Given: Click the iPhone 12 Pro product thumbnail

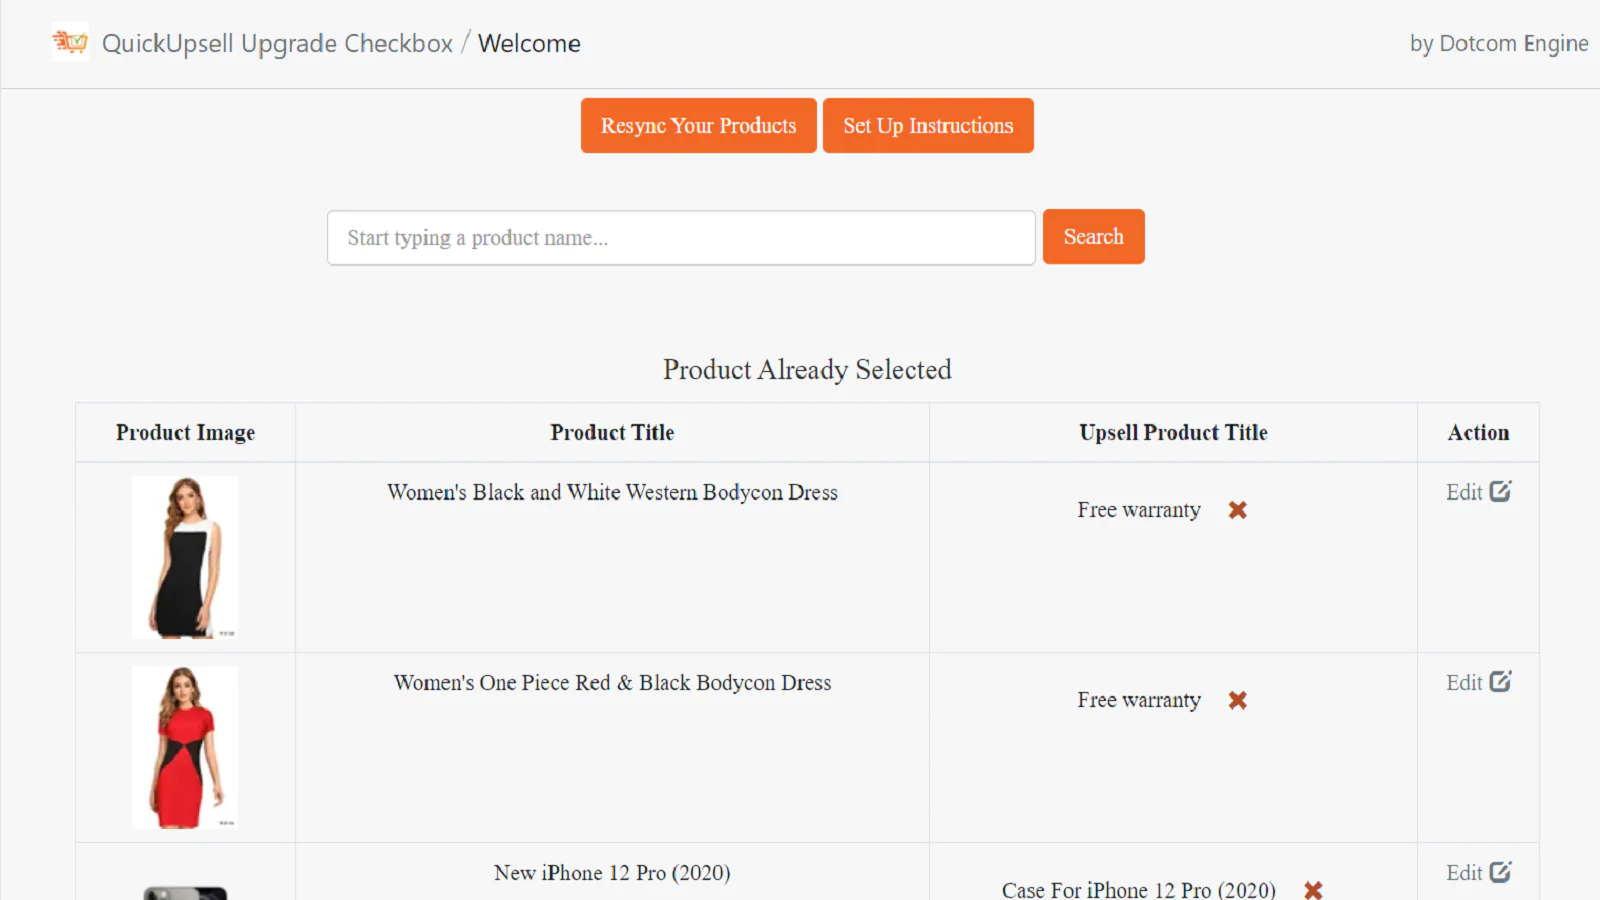Looking at the screenshot, I should 185,892.
